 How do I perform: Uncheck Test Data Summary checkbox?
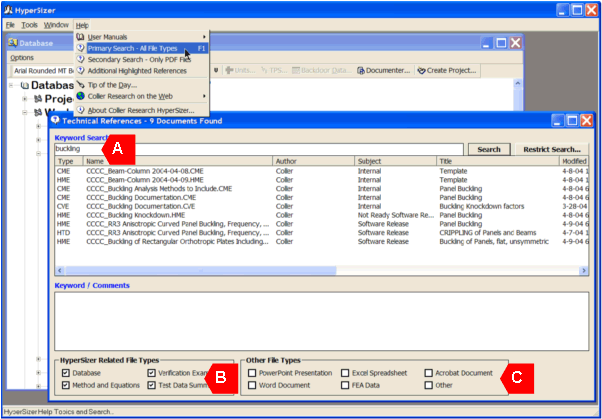point(152,385)
